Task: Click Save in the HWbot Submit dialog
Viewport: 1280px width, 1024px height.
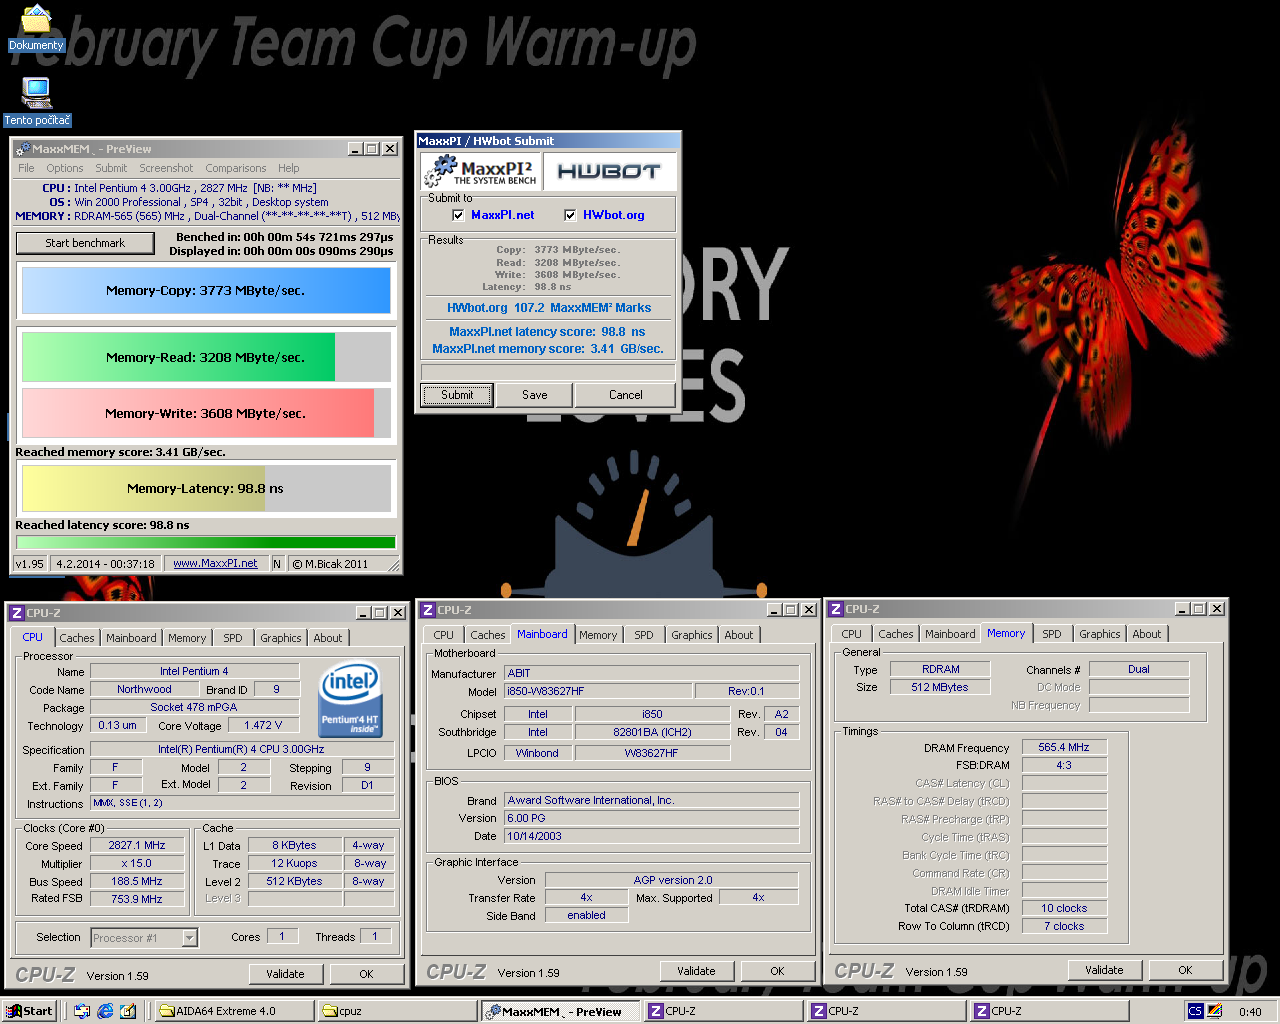Action: [535, 395]
